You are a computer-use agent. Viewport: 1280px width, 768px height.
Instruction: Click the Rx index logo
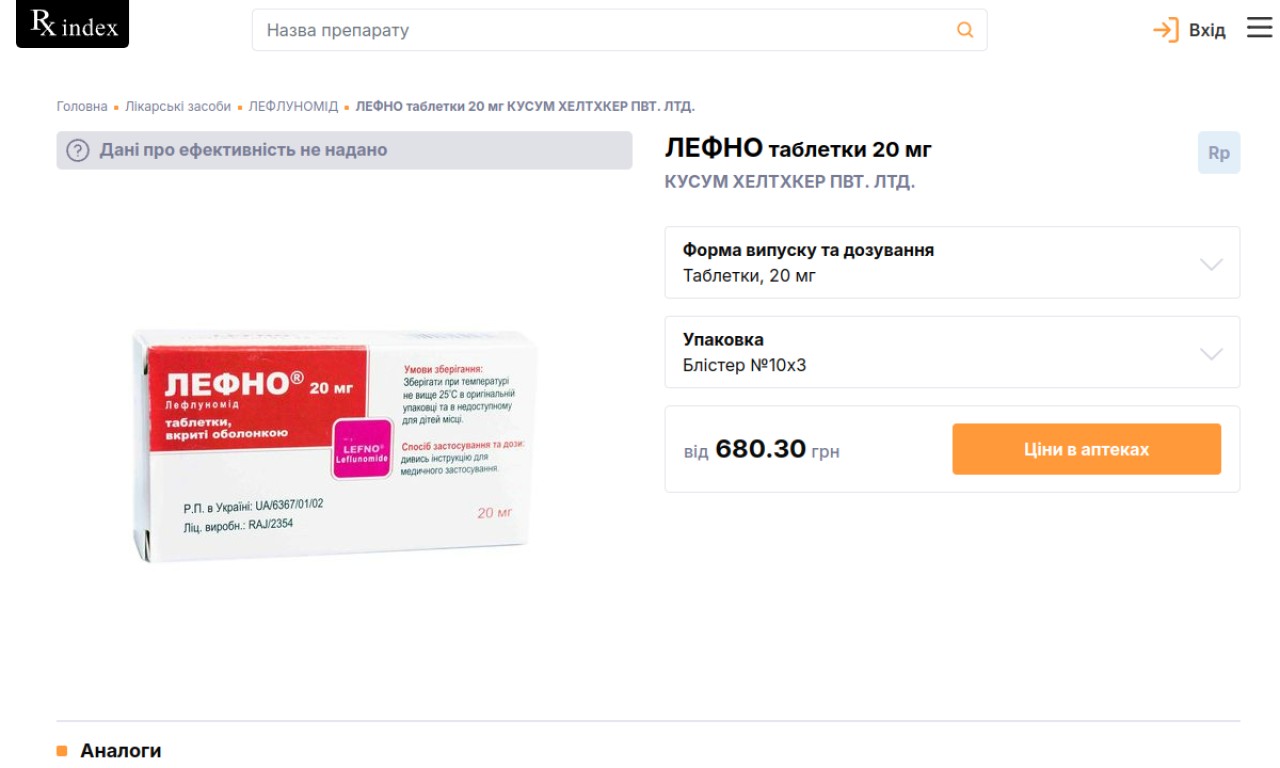click(x=72, y=26)
